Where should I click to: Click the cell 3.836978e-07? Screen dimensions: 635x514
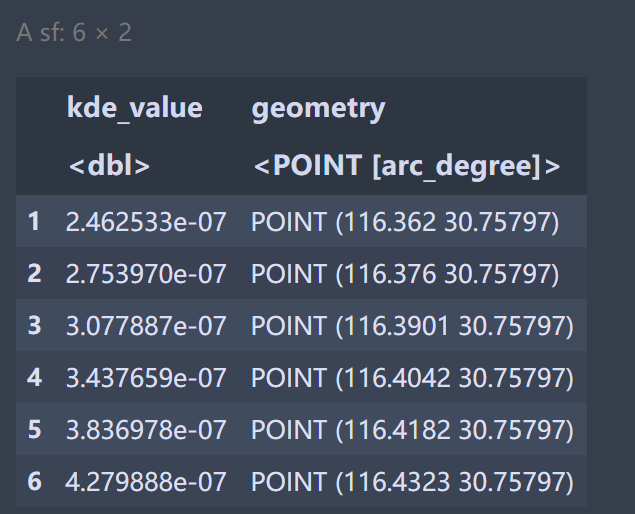pos(146,429)
